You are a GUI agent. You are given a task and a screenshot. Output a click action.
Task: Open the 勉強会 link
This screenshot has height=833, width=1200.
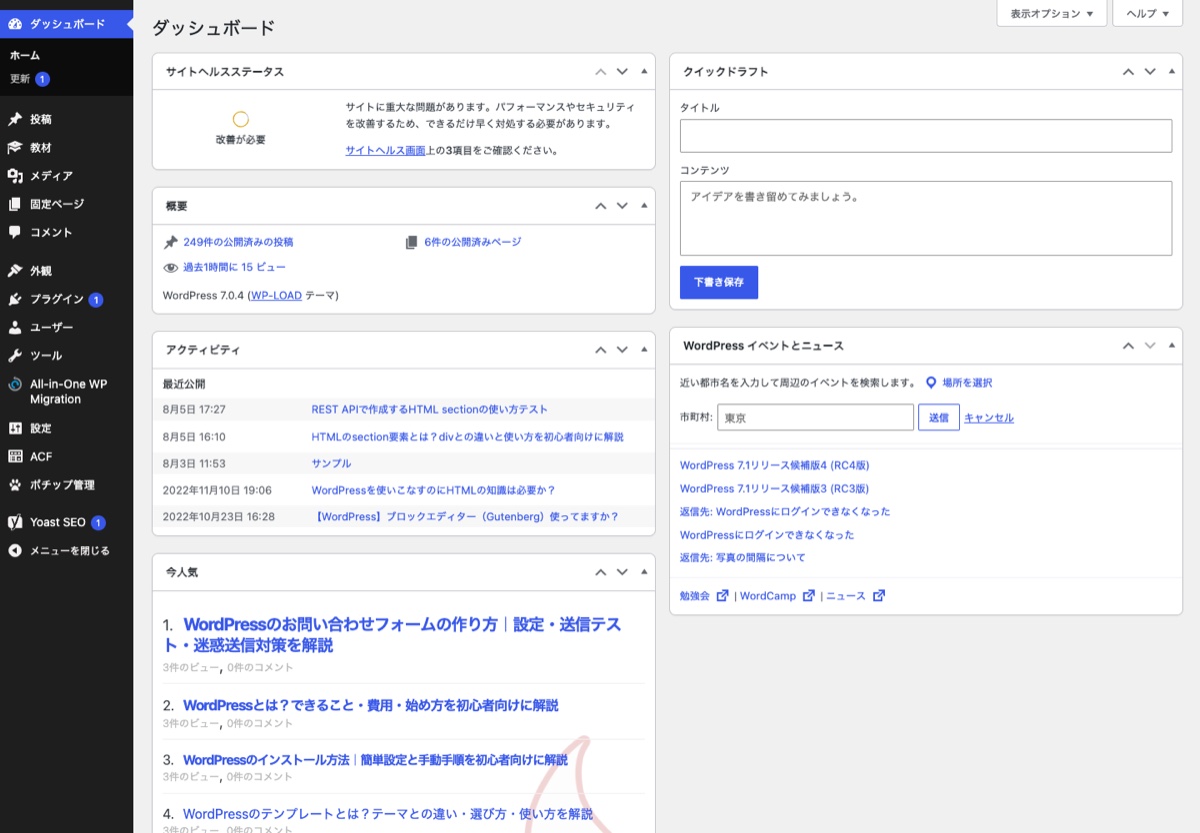tap(694, 596)
